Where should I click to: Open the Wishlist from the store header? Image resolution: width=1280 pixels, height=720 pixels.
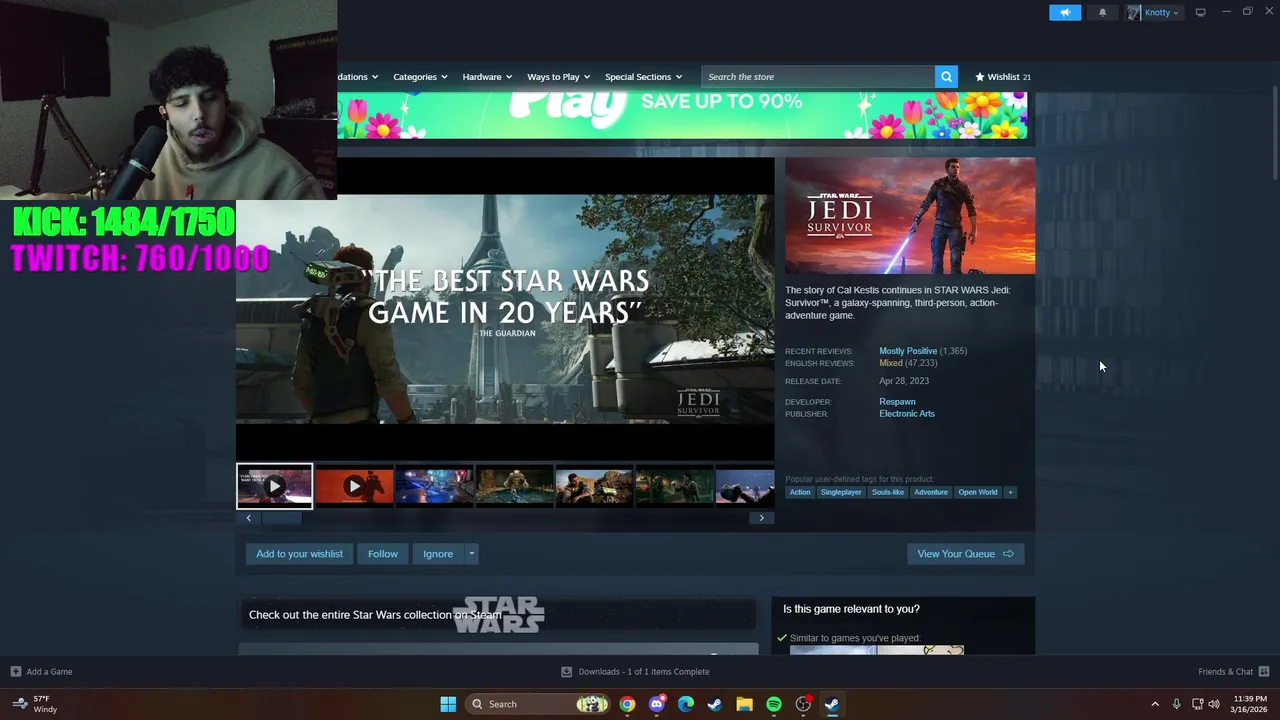click(1003, 77)
